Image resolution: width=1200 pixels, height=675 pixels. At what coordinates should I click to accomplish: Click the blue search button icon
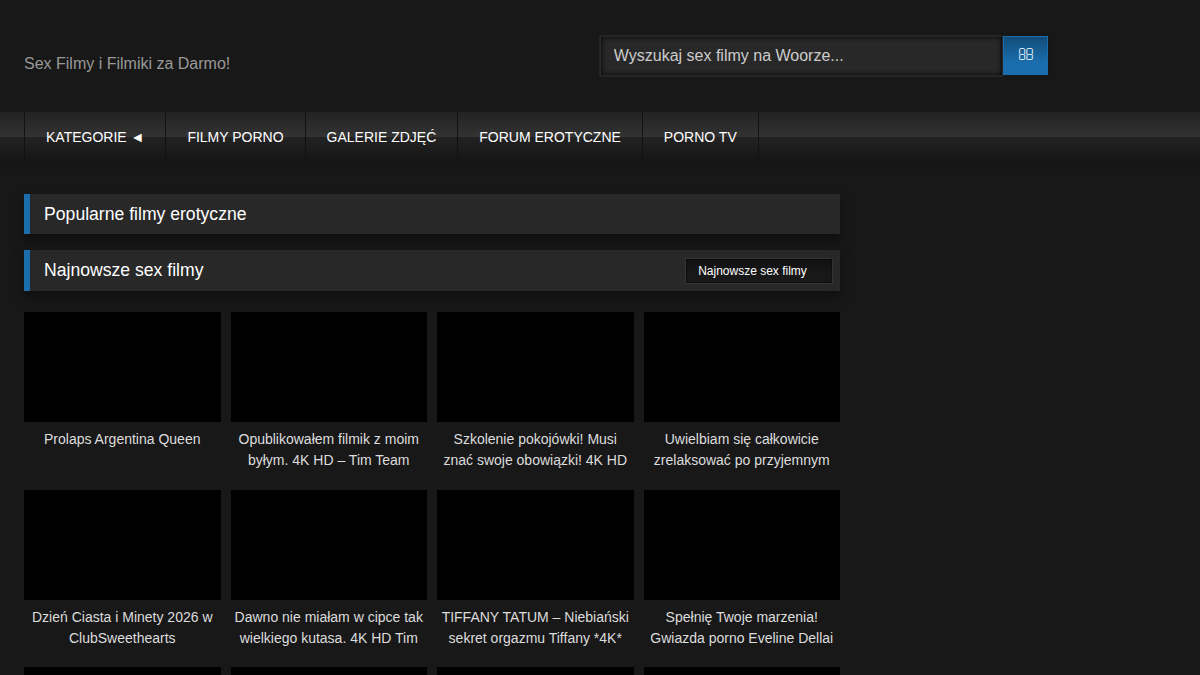[1025, 55]
